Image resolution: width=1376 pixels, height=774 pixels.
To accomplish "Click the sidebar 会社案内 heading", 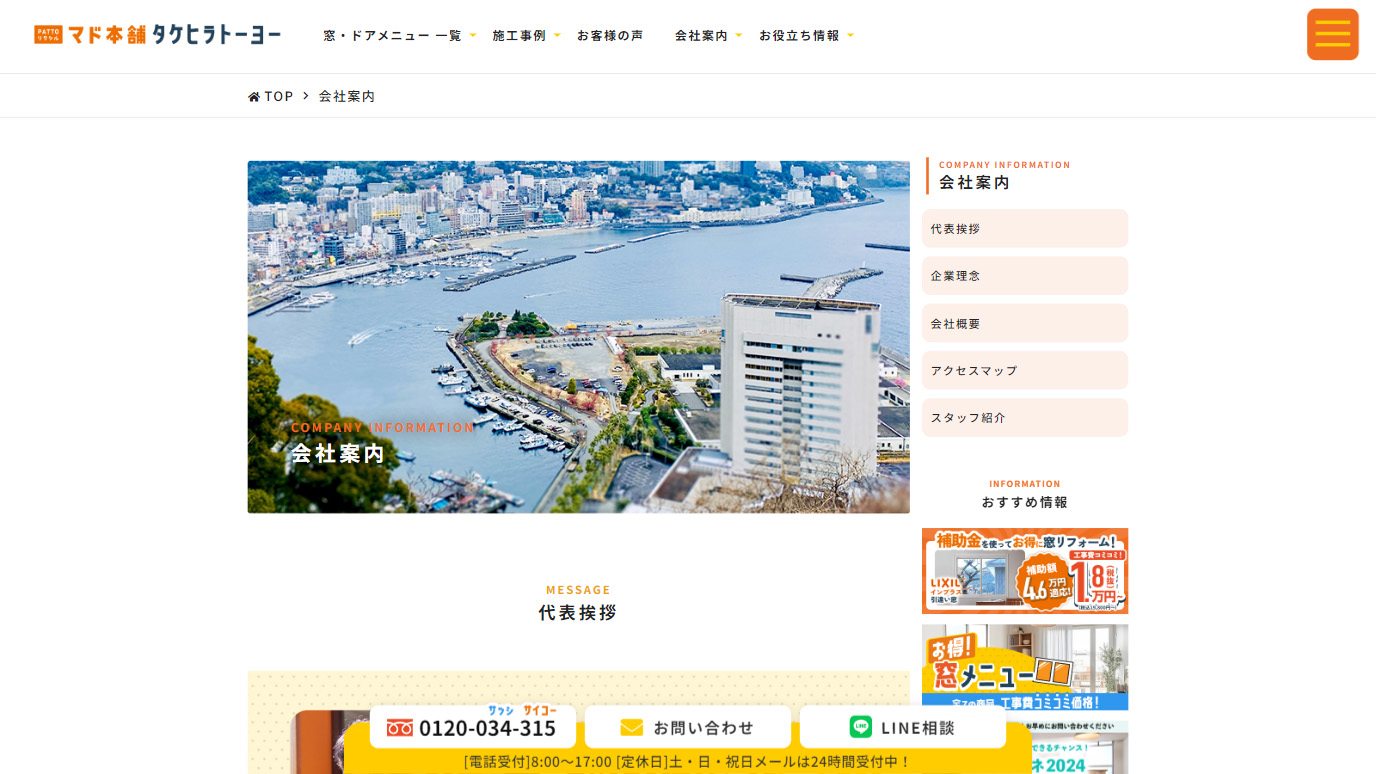I will pyautogui.click(x=974, y=182).
